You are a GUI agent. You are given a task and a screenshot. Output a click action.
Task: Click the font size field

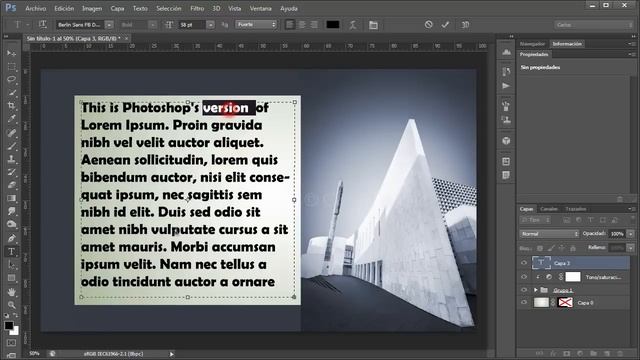coord(191,25)
